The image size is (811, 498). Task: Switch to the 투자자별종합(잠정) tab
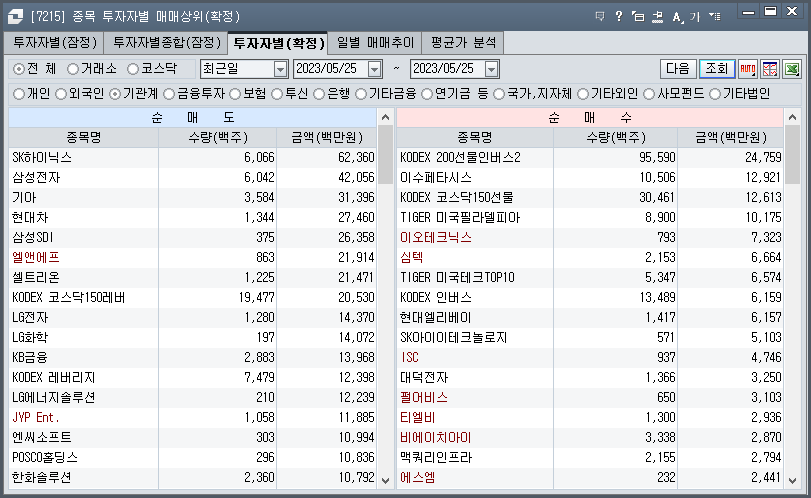[166, 43]
